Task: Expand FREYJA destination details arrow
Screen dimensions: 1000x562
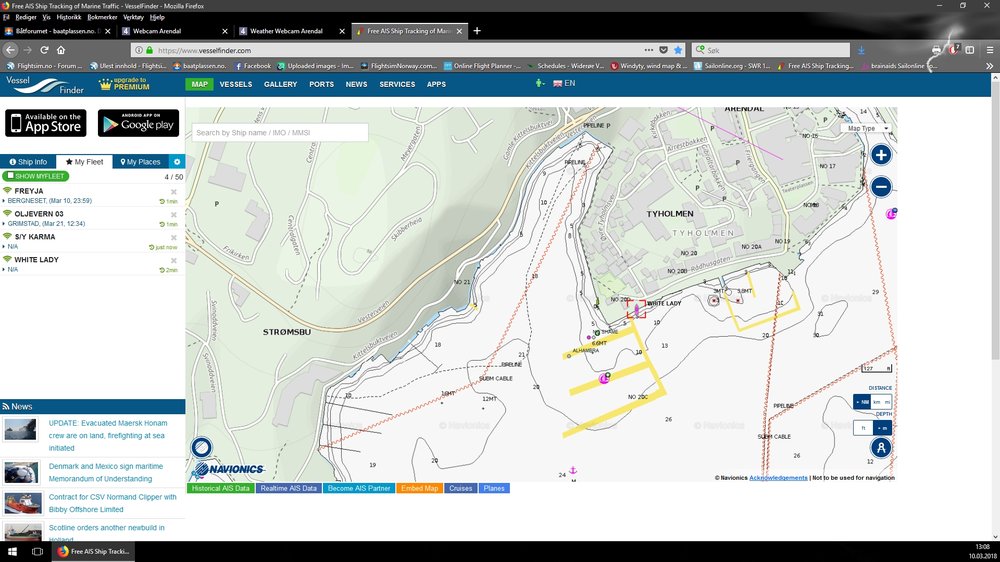Action: pyautogui.click(x=4, y=201)
